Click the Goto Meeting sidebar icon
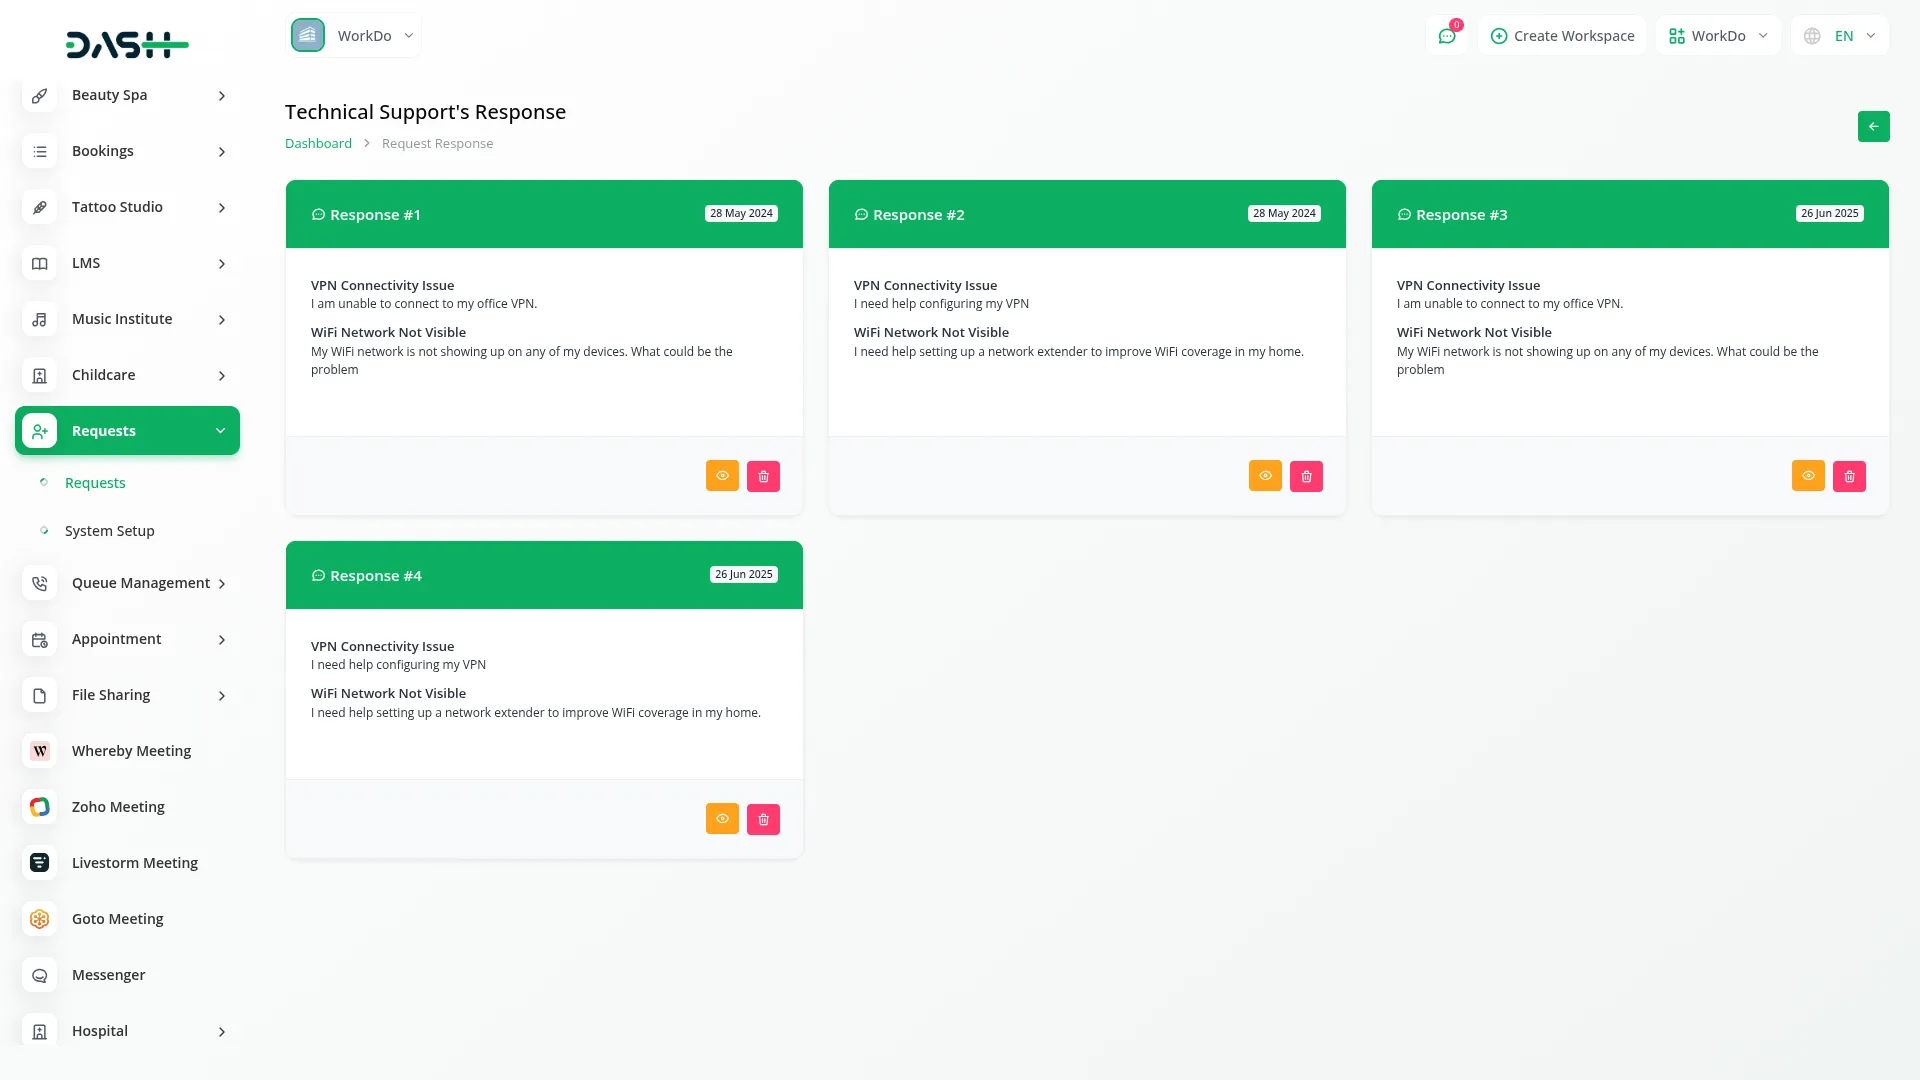Screen dimensions: 1920x1080 pyautogui.click(x=40, y=919)
